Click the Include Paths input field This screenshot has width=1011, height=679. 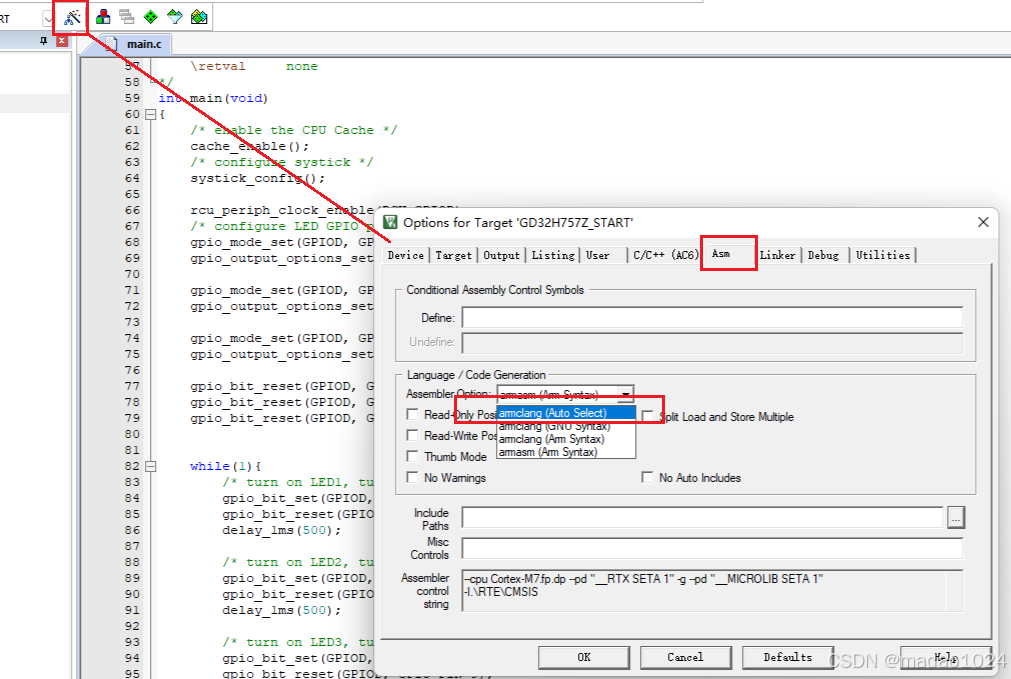click(703, 517)
